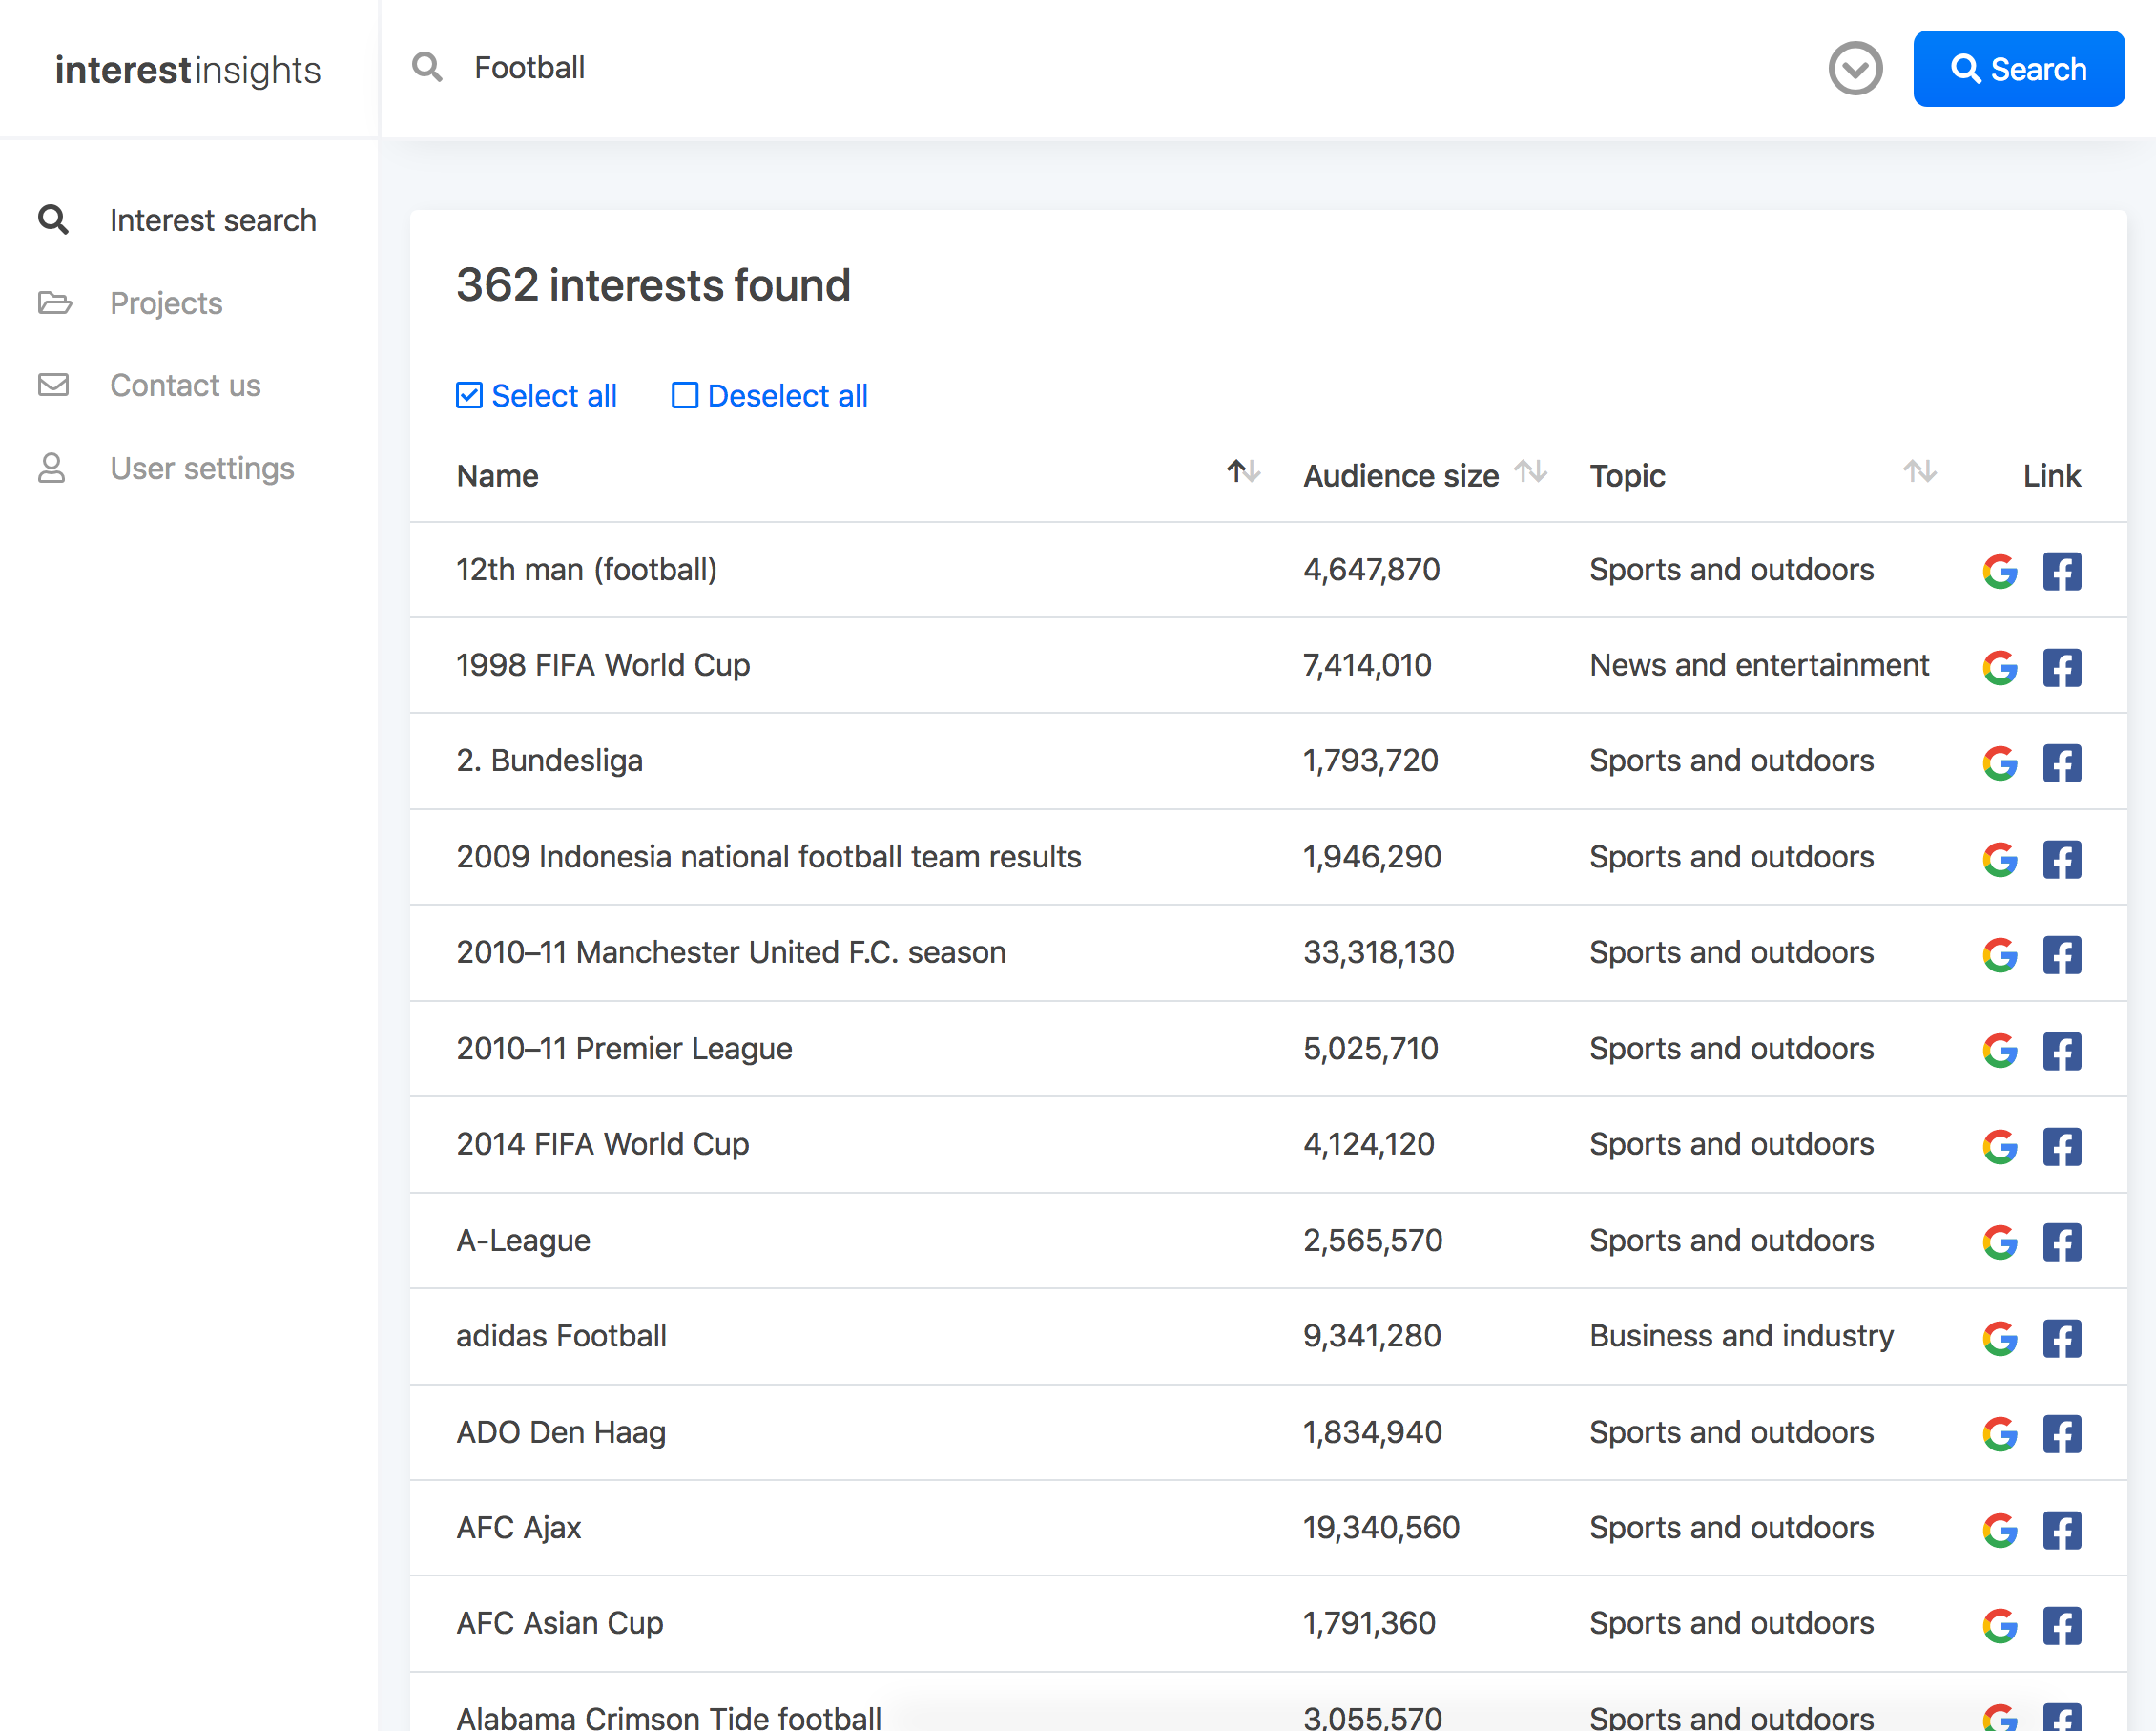Select the 2. Bundesliga row name
The height and width of the screenshot is (1731, 2156).
pos(550,761)
